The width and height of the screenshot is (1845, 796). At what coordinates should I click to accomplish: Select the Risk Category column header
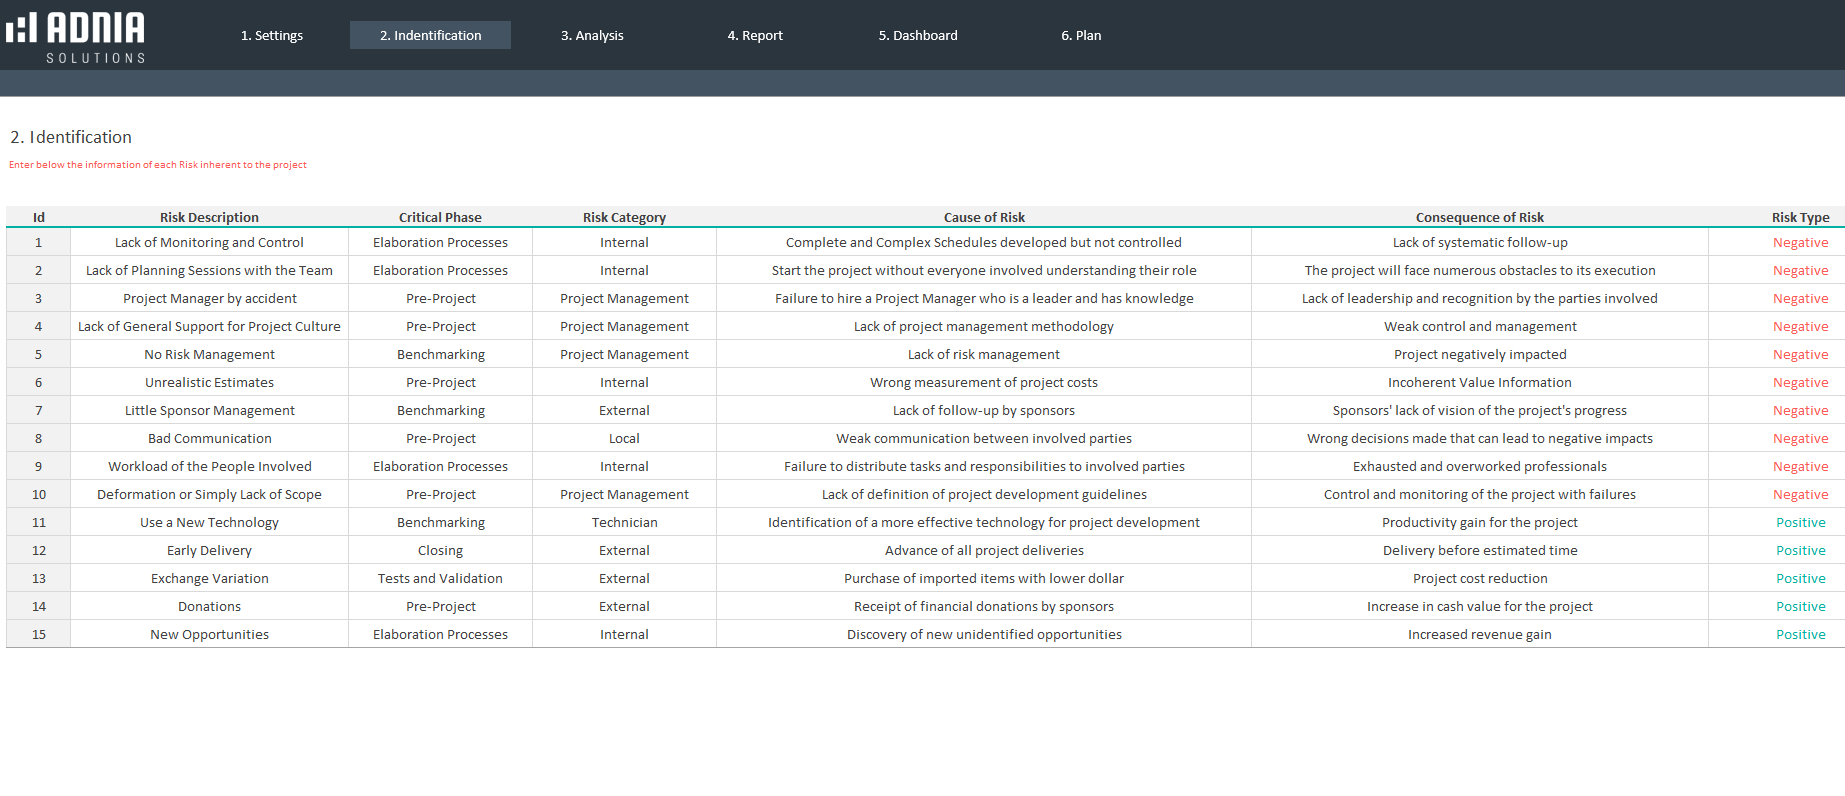(624, 217)
